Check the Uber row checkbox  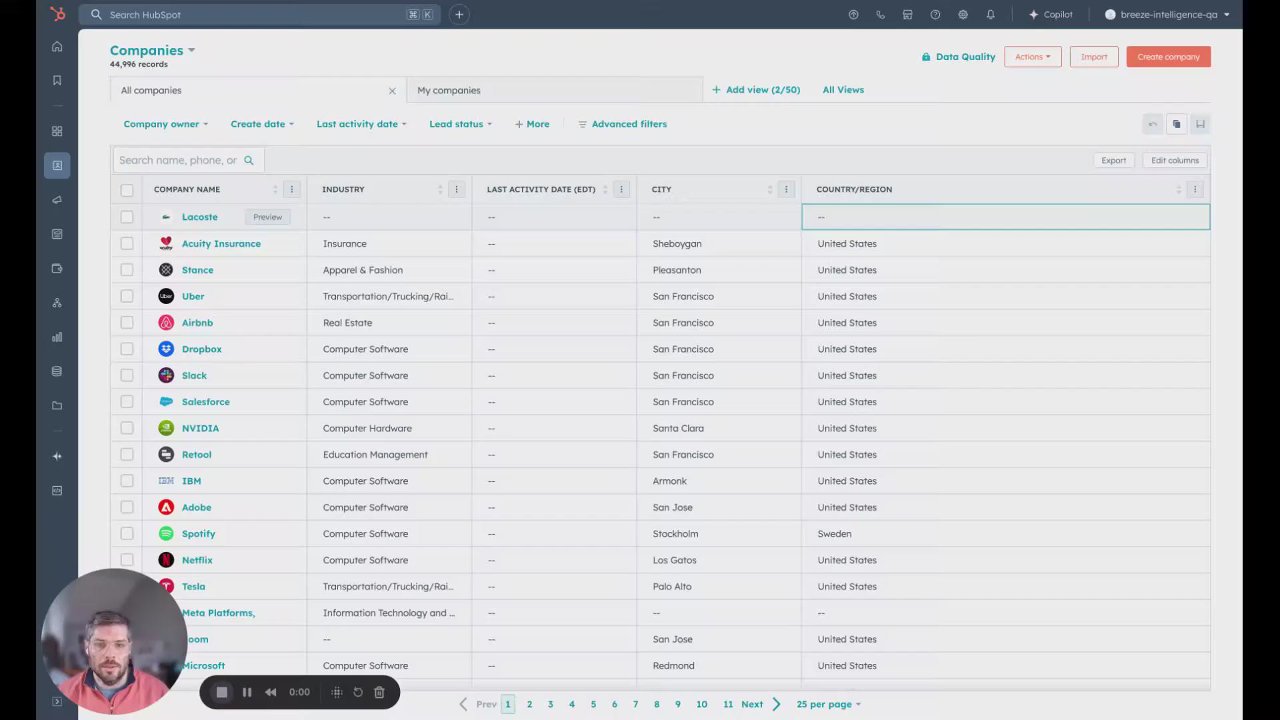coord(127,296)
